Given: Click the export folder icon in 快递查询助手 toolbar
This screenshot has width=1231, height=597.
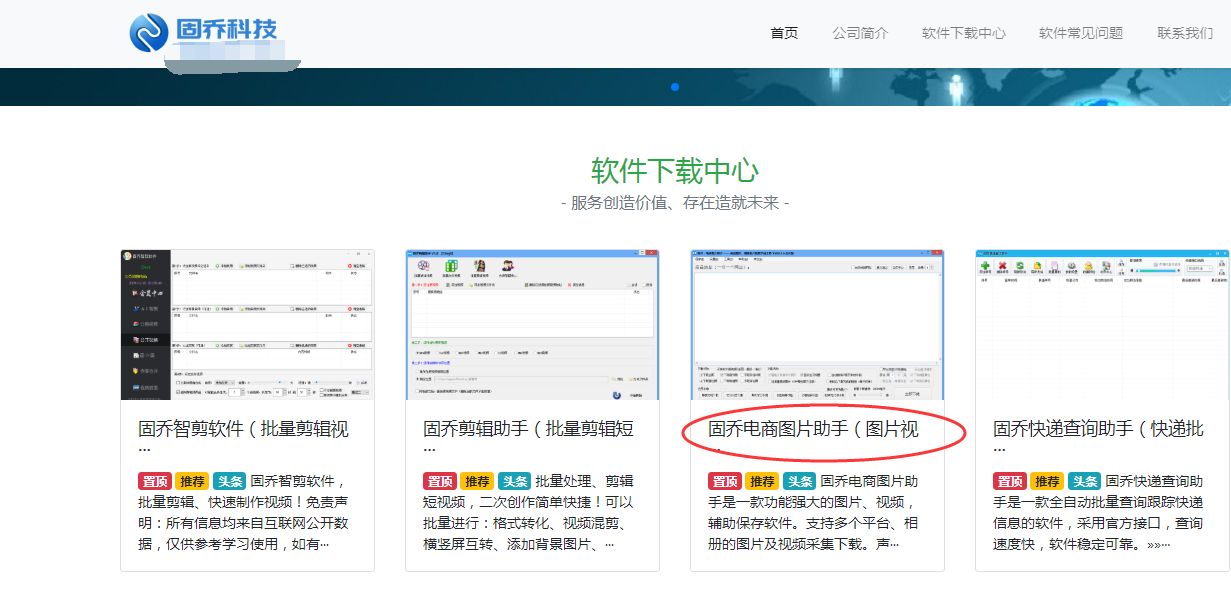Looking at the screenshot, I should coord(1037,265).
